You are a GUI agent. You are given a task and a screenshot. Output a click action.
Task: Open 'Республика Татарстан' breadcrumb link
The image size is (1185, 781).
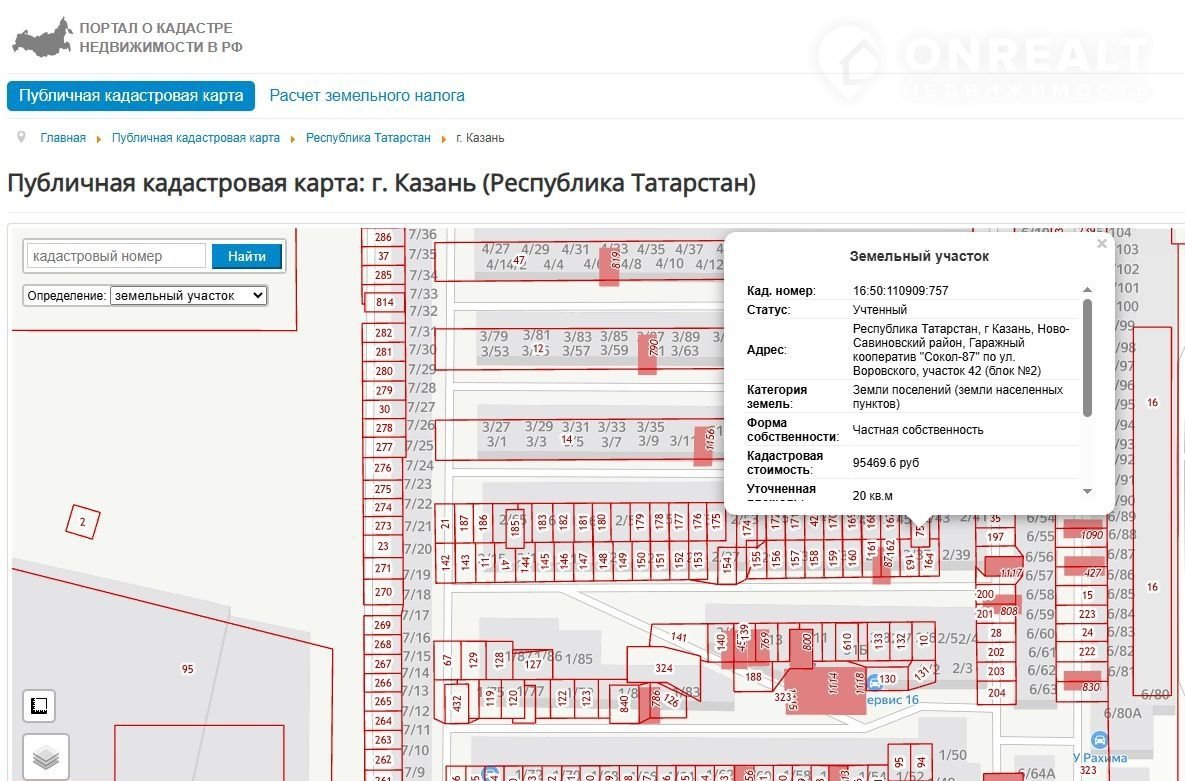click(x=368, y=138)
